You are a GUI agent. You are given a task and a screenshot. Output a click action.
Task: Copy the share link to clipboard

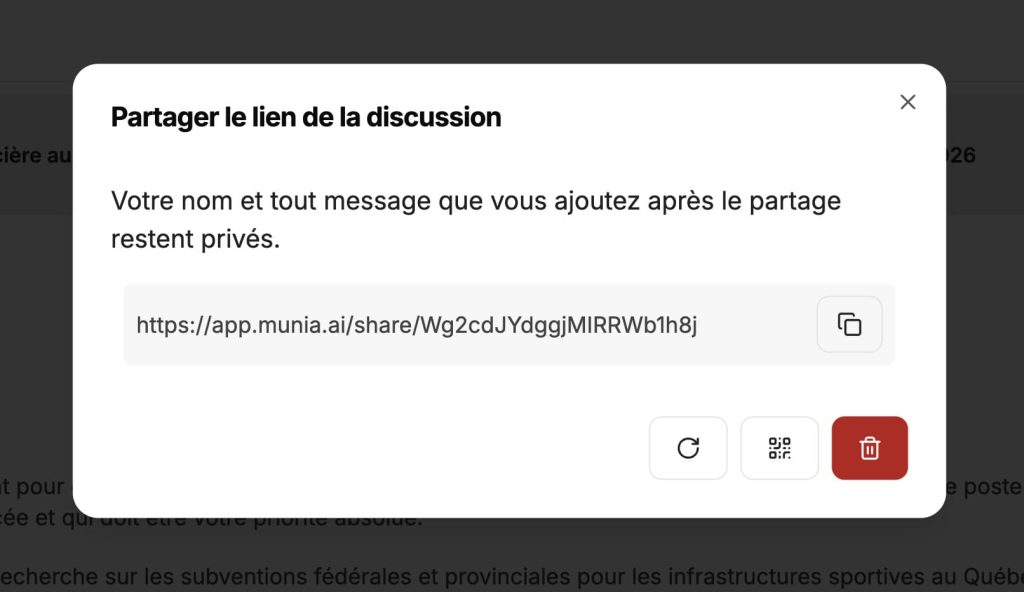click(849, 324)
